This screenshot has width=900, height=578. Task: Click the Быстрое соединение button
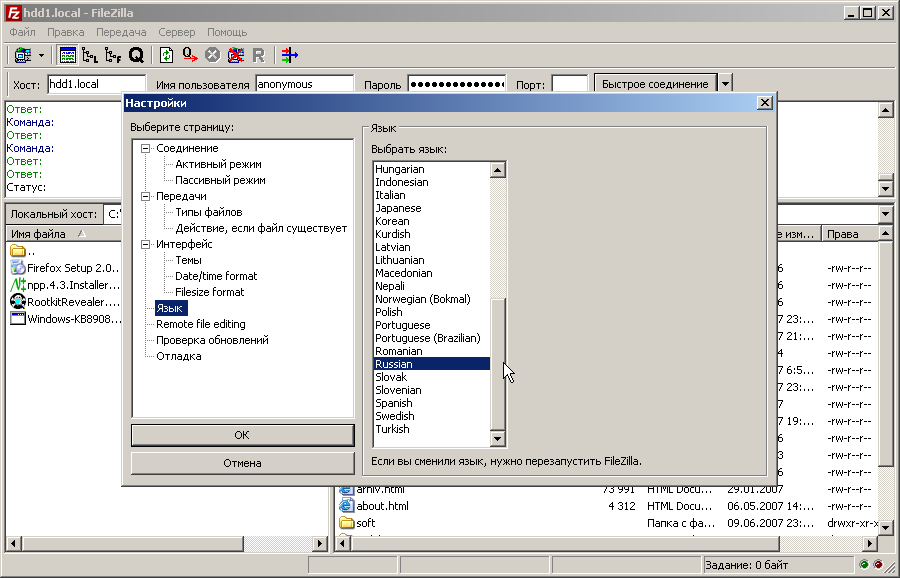click(655, 84)
